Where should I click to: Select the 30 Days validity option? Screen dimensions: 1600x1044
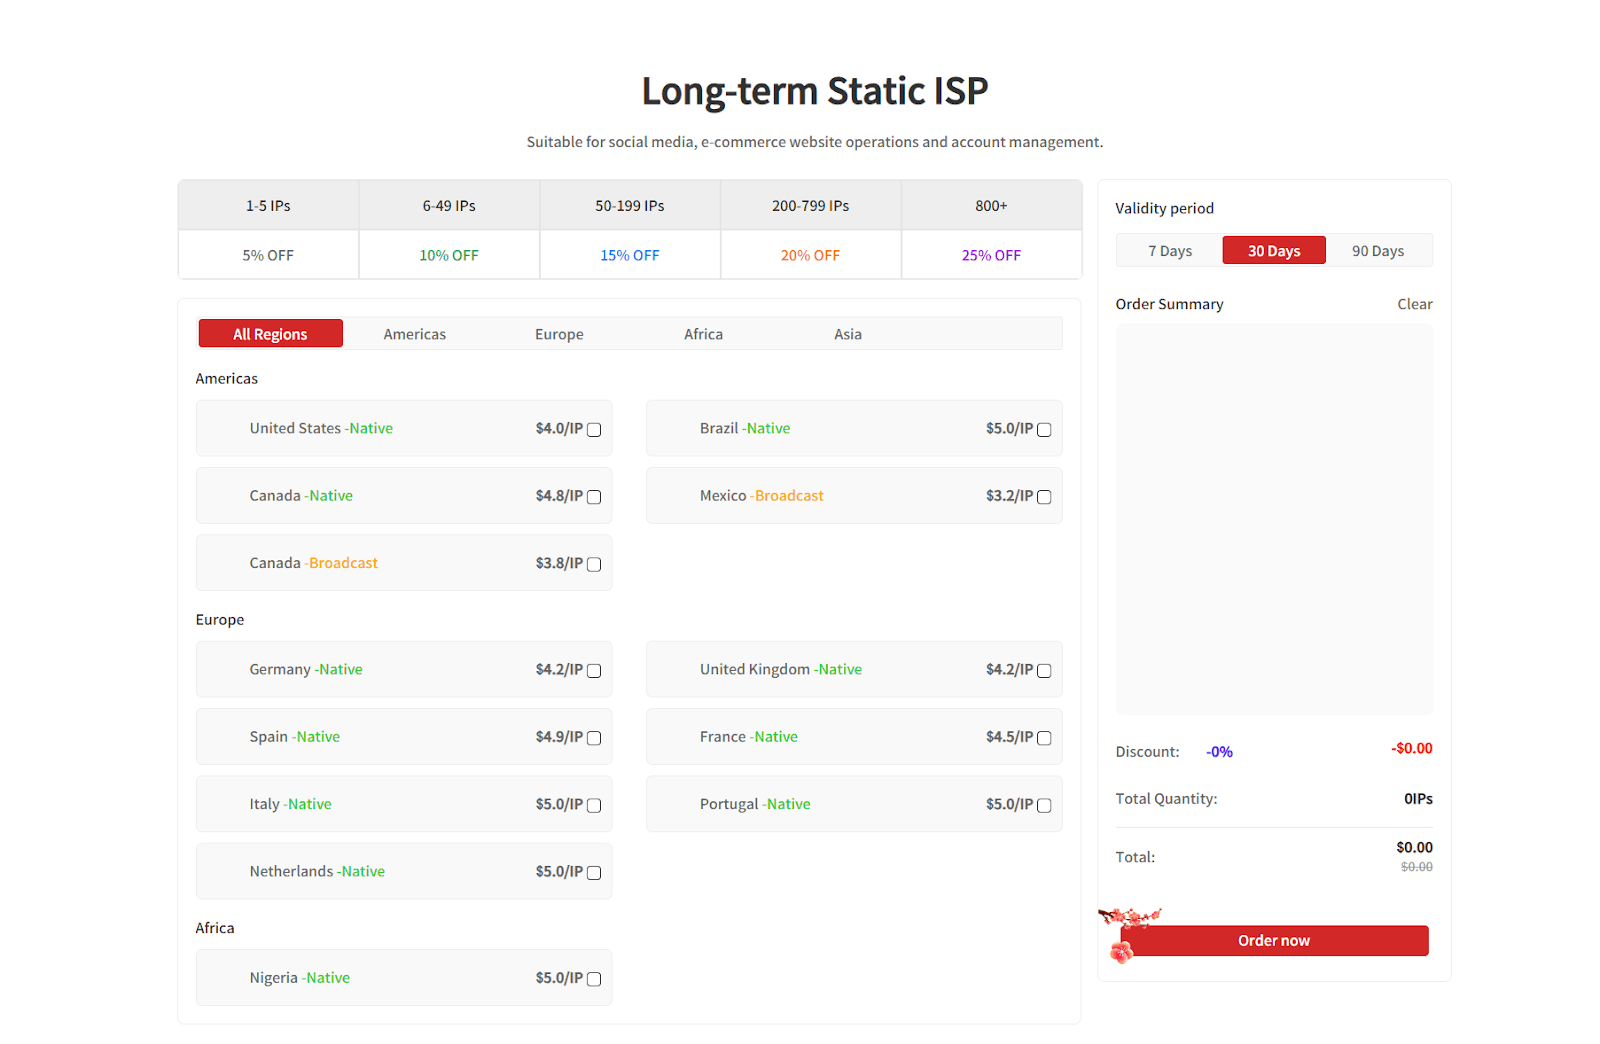tap(1274, 251)
